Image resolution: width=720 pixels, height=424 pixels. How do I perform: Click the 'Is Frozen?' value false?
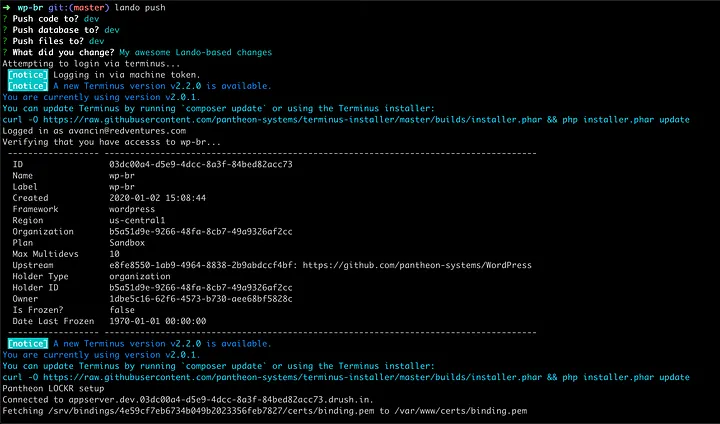[x=124, y=310]
